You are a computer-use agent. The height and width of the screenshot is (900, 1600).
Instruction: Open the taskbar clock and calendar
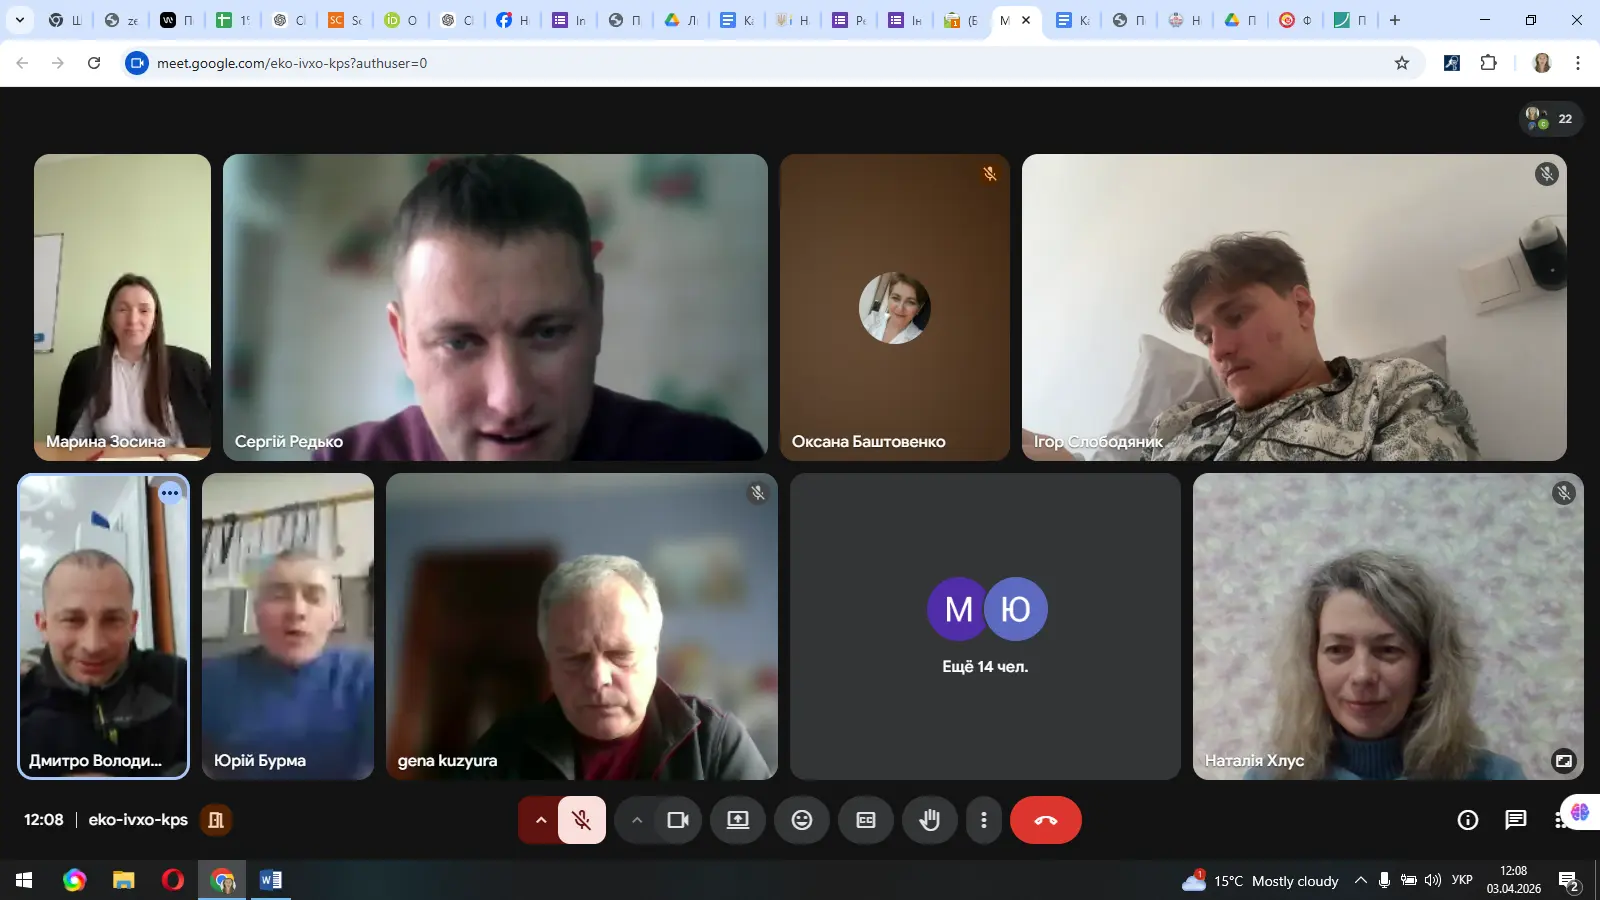coord(1513,880)
